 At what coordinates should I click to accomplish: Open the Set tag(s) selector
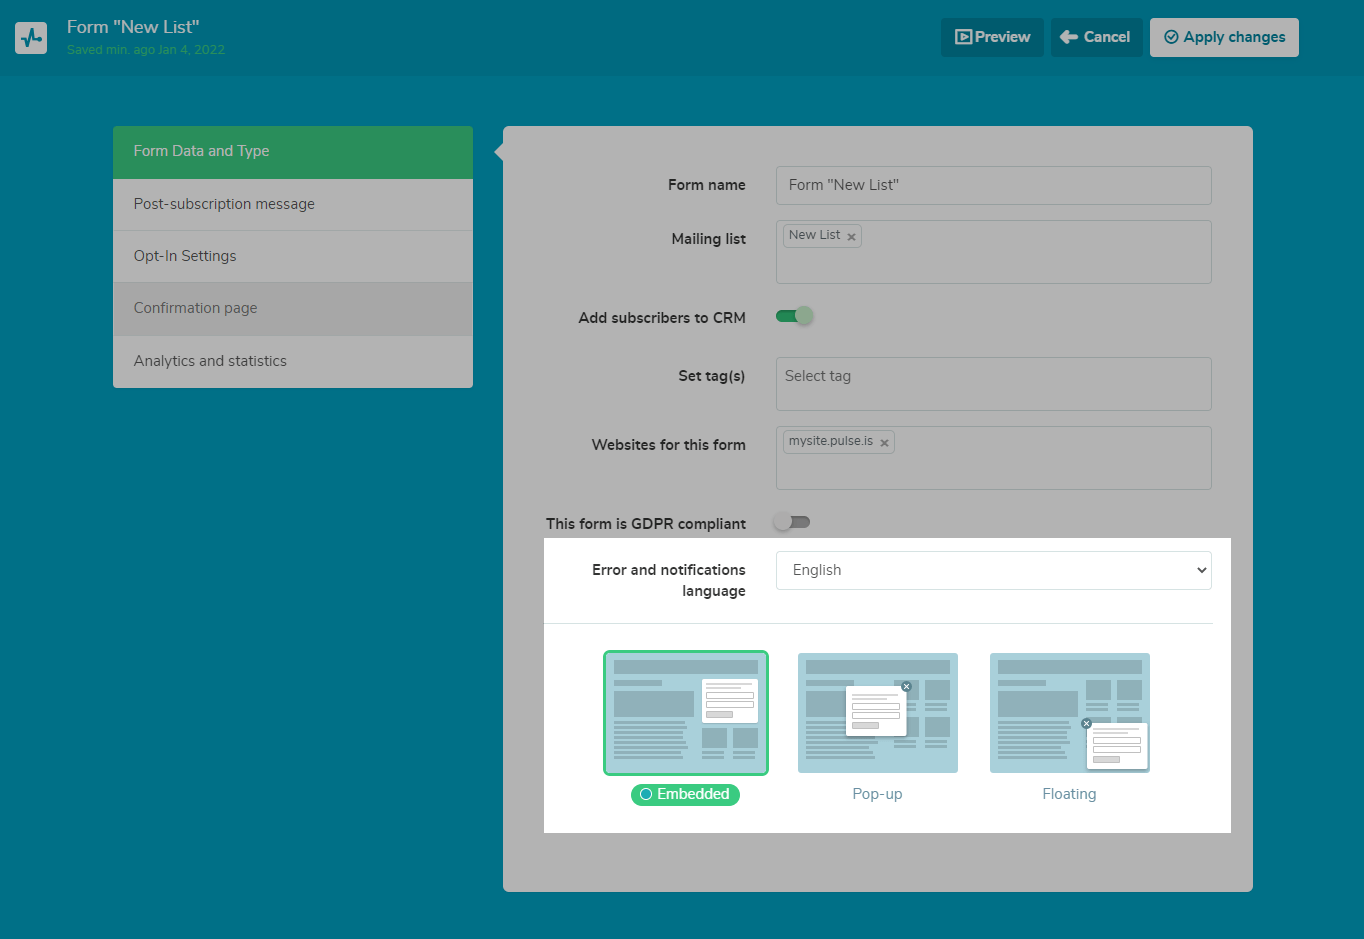coord(993,383)
